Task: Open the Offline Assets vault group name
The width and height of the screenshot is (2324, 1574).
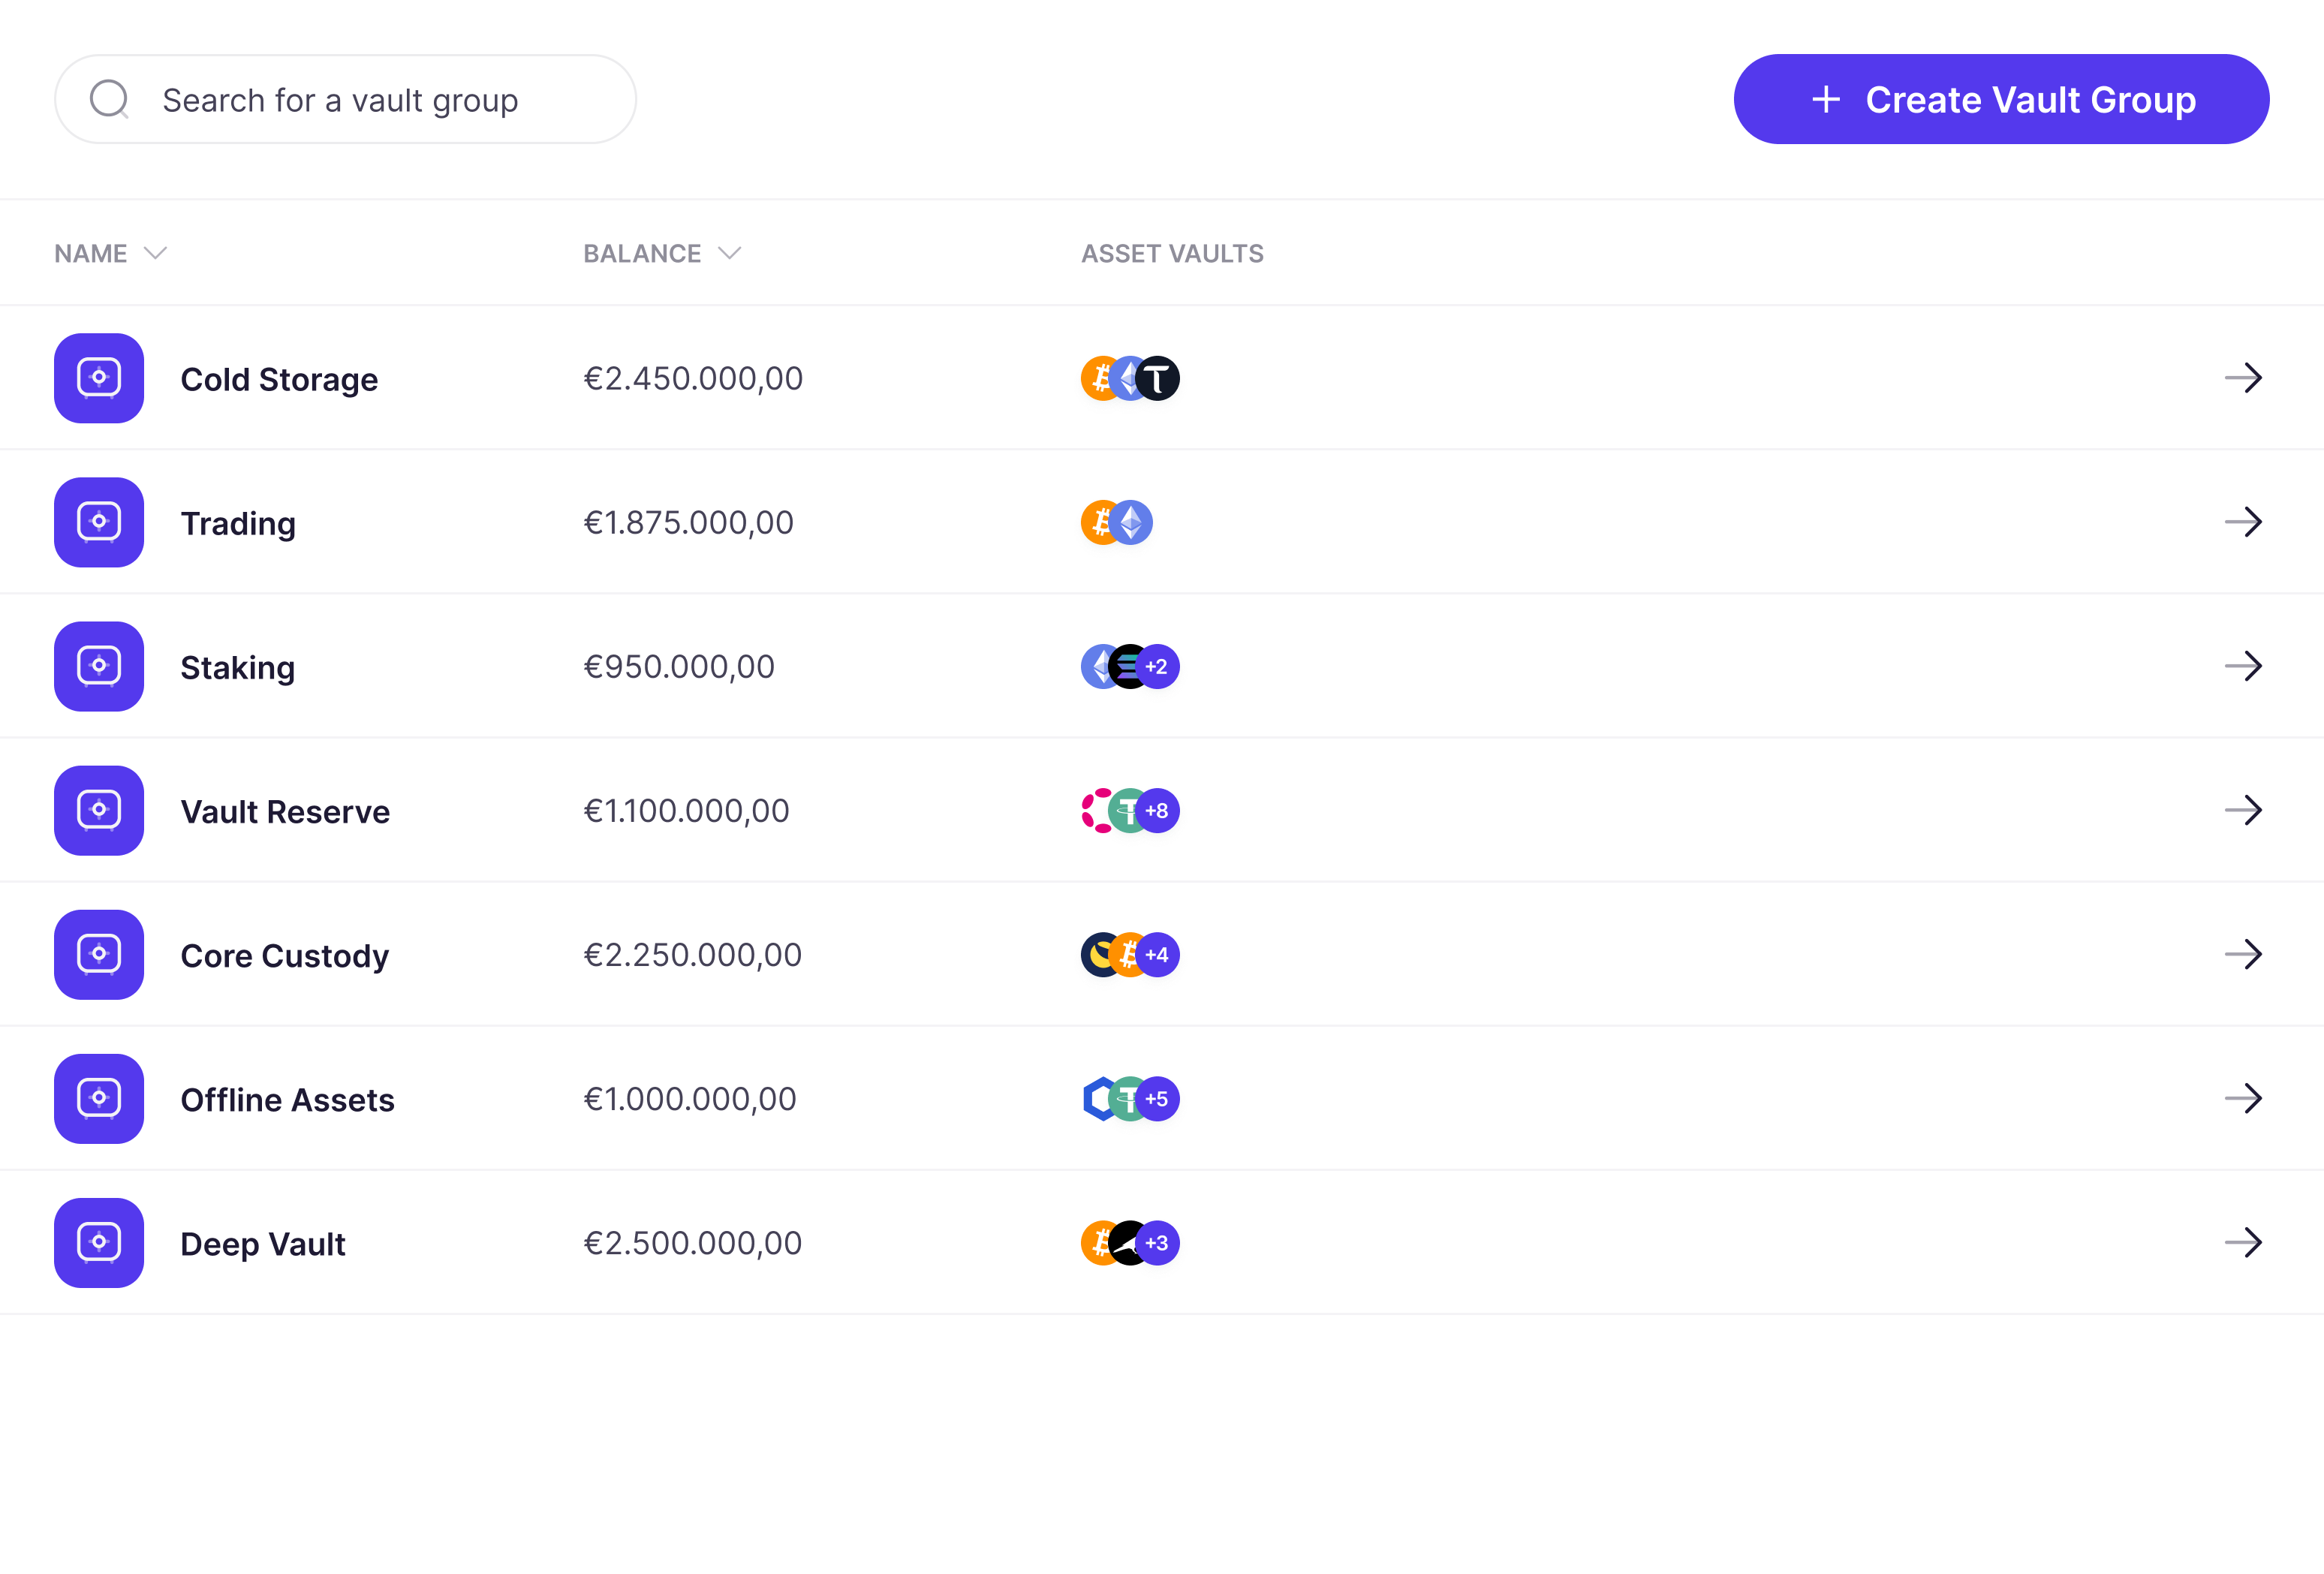Action: pos(287,1100)
